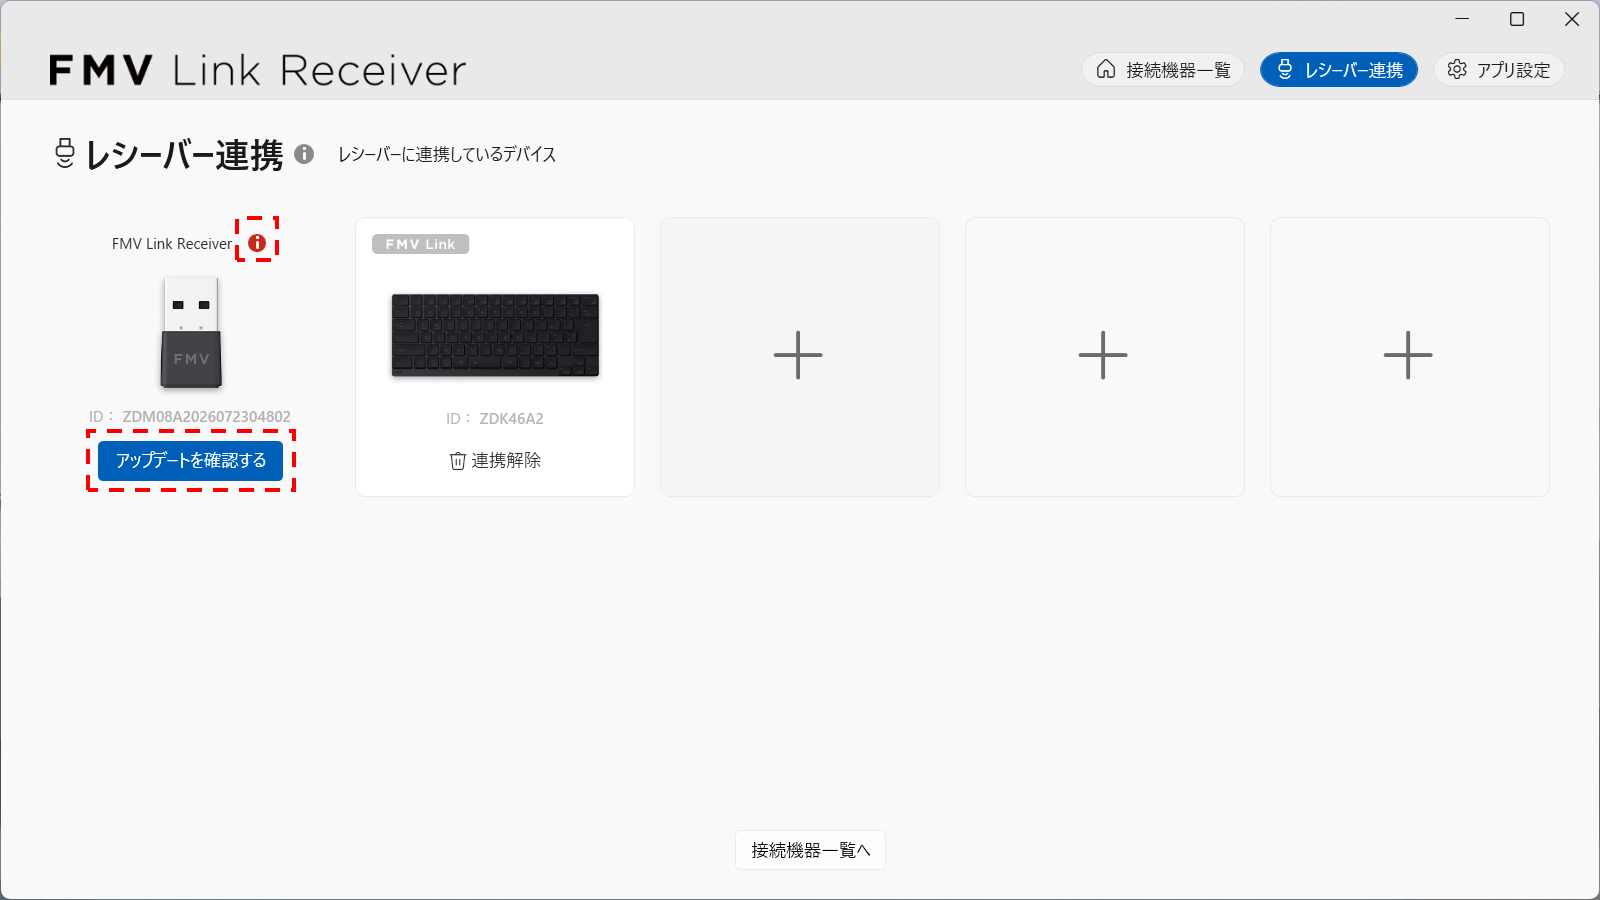Click the FMV Link Receiver app logo
Viewport: 1600px width, 900px height.
258,70
